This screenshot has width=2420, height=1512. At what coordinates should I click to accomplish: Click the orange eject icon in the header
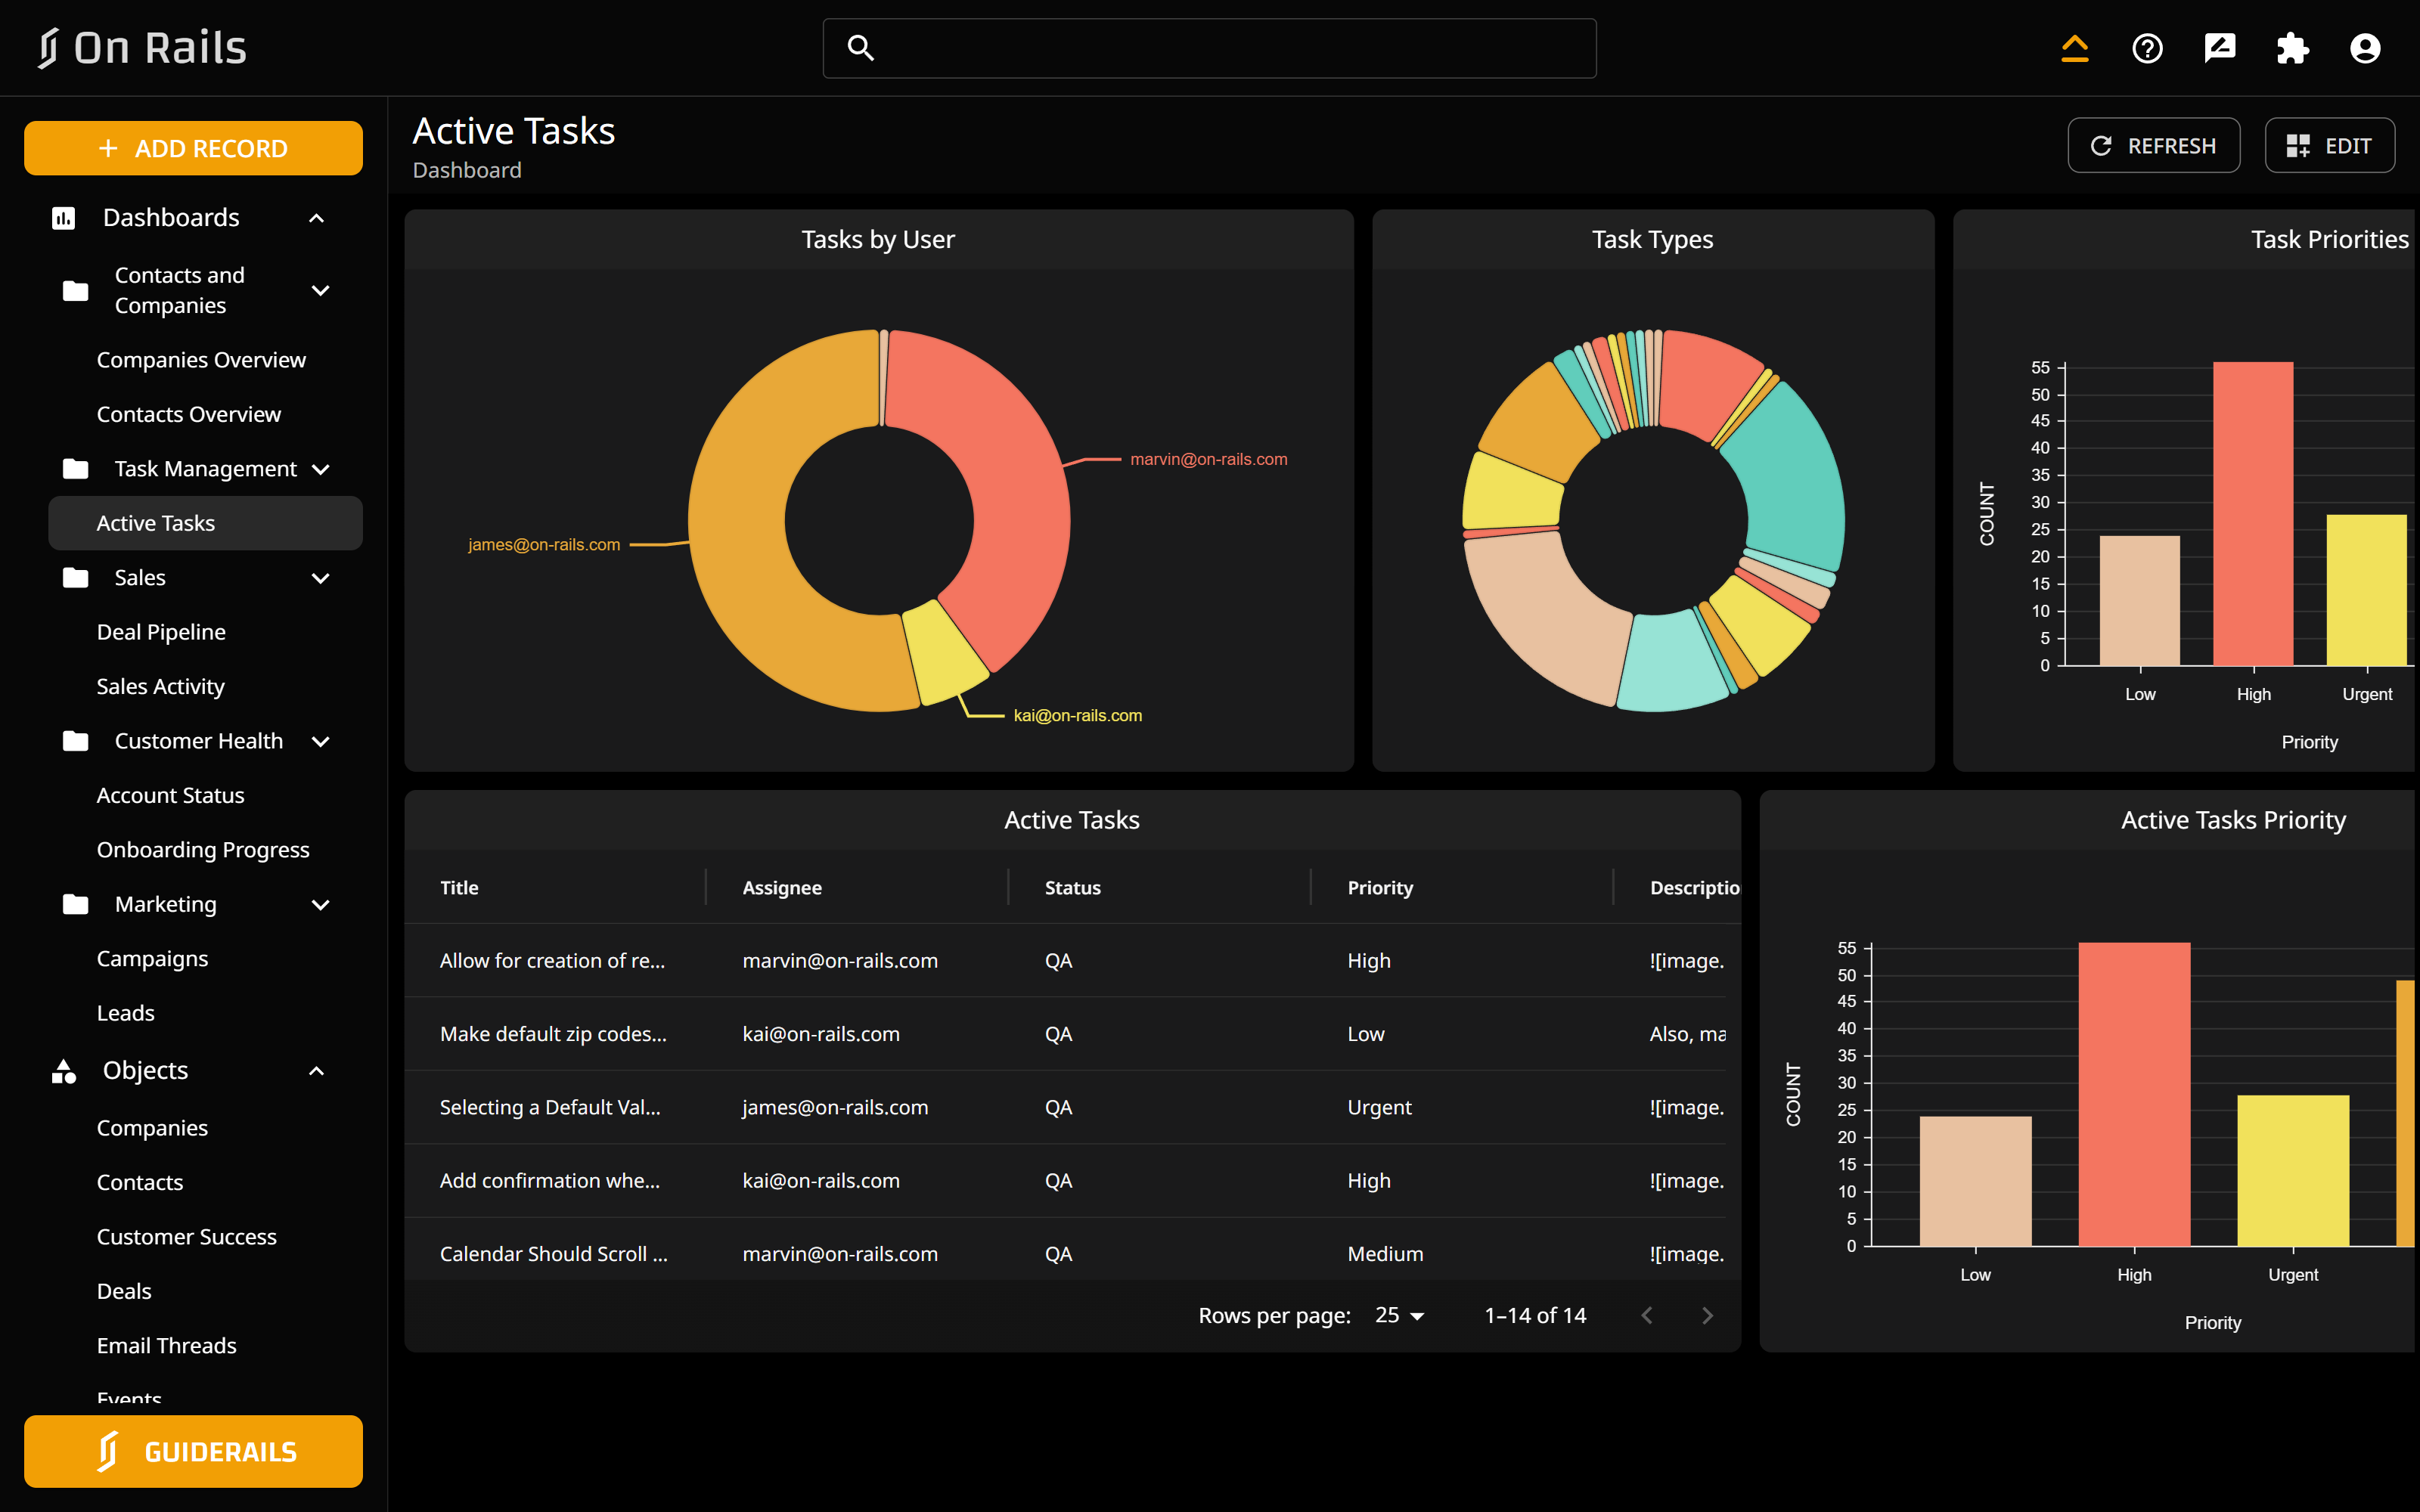(x=2075, y=48)
